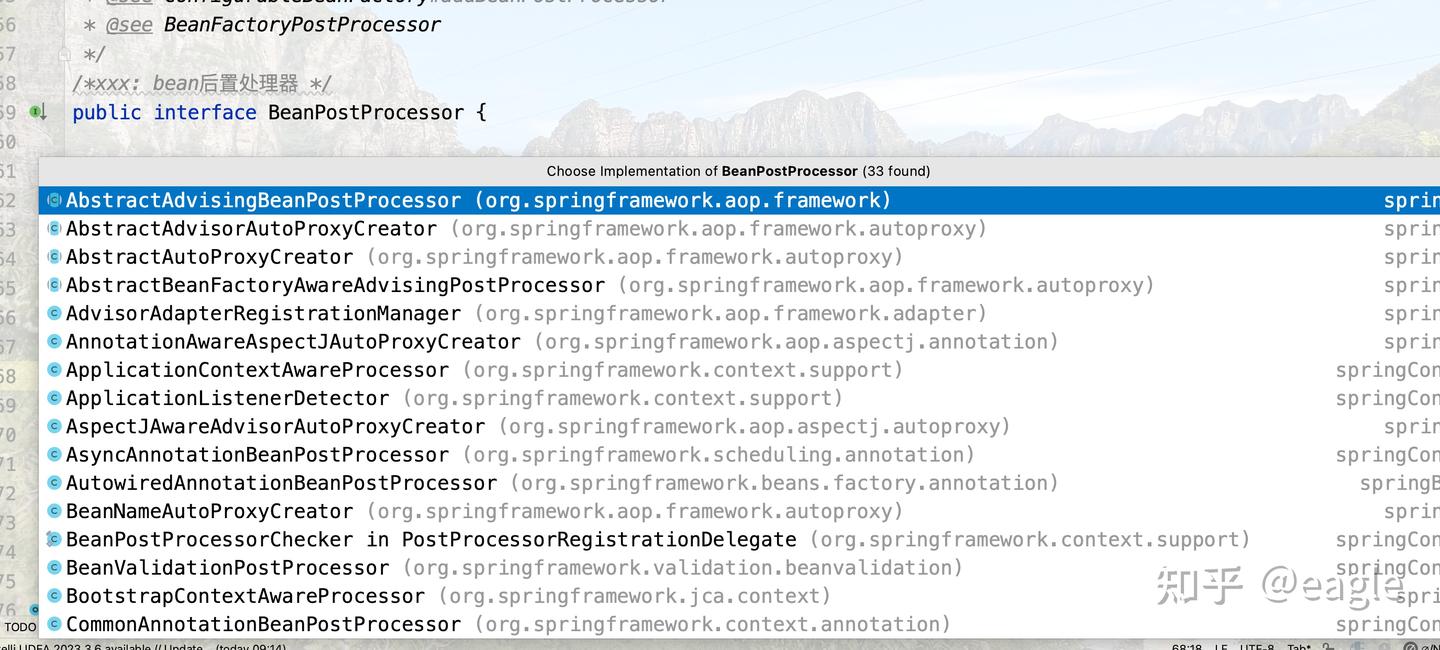Click UTF-8 encoding in status bar
Screen dimensions: 1440x650
[1258, 646]
